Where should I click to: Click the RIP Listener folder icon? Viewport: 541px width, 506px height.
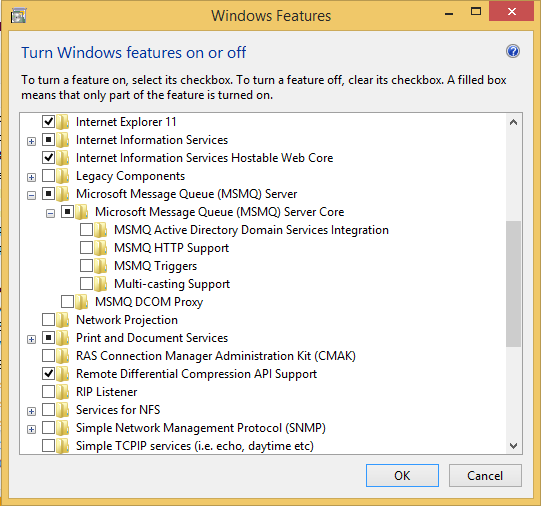click(x=63, y=392)
